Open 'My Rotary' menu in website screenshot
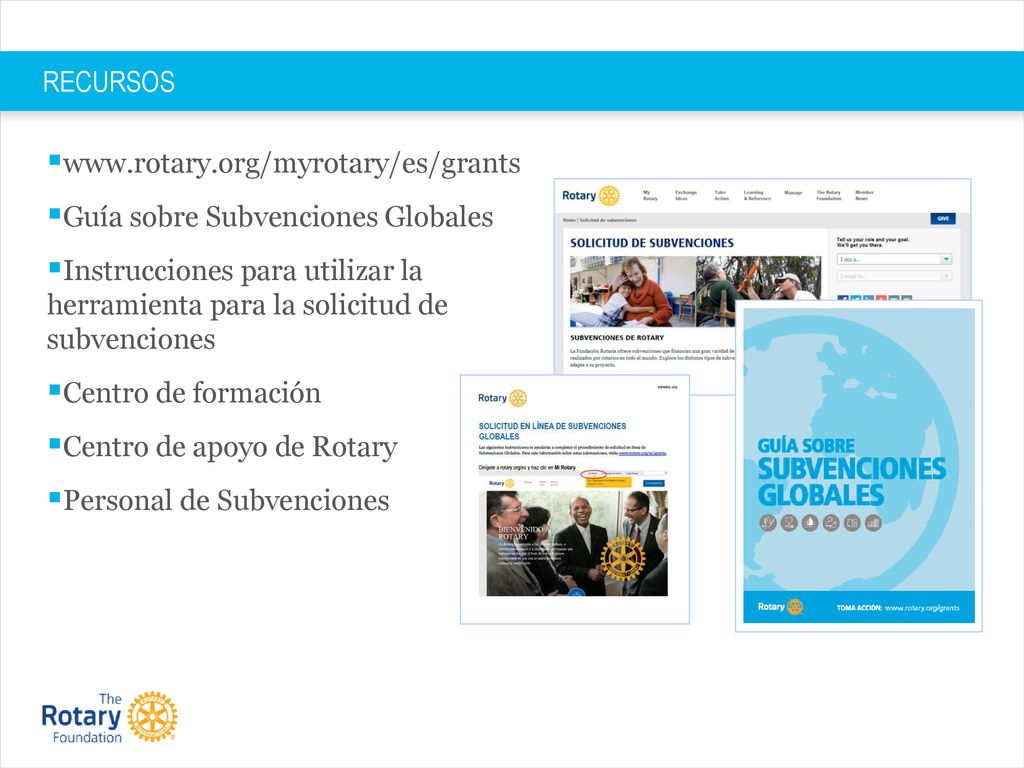Screen dimensions: 1024x768 (x=650, y=195)
